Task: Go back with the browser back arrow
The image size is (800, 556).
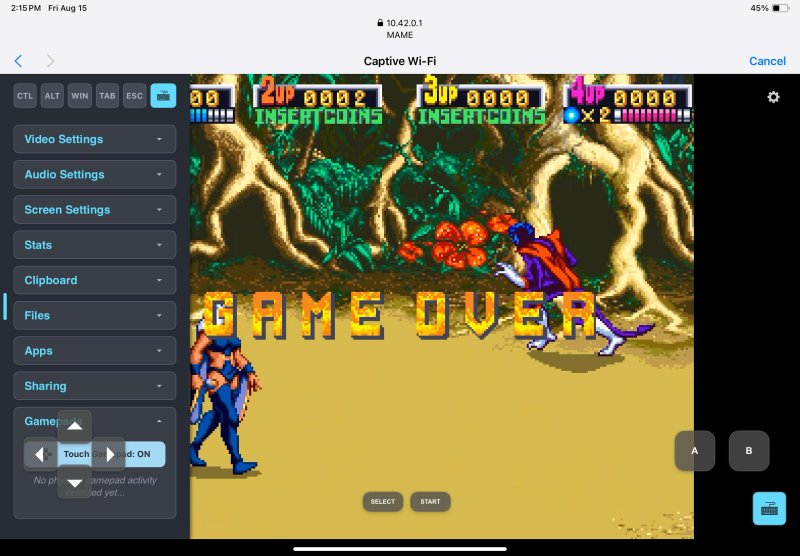Action: click(18, 61)
